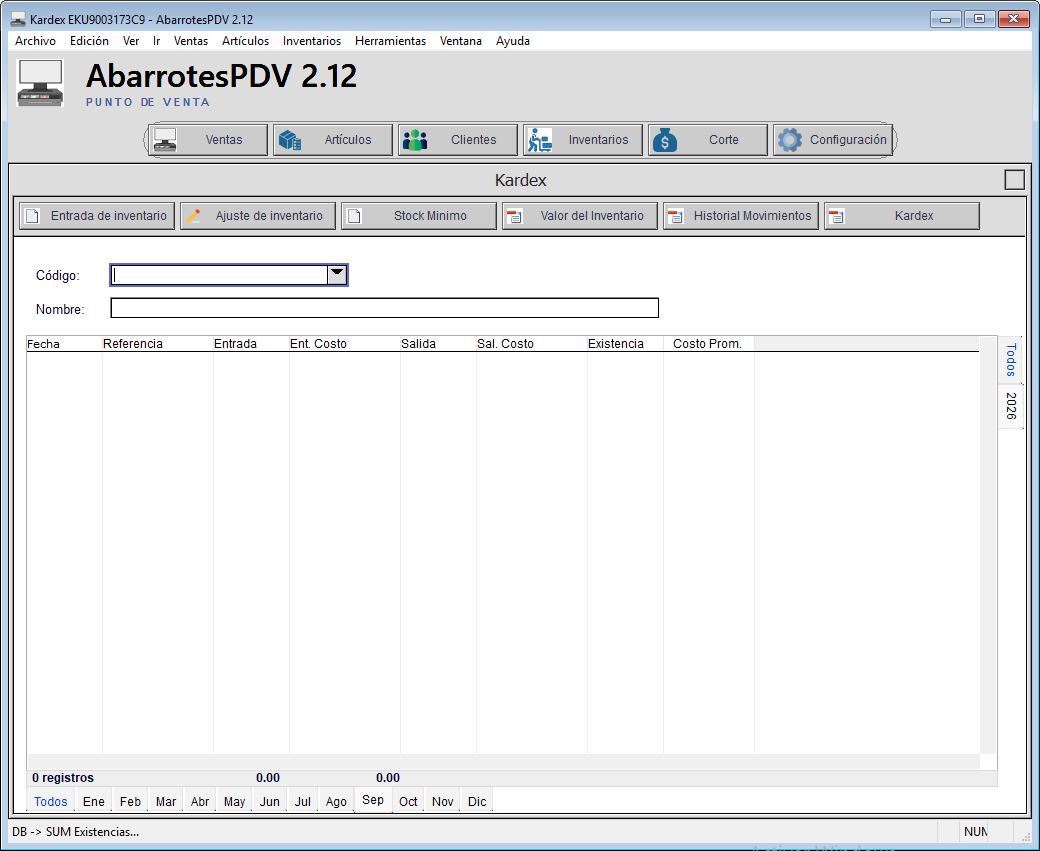
Task: Select the 2026 year tab
Action: [1011, 406]
